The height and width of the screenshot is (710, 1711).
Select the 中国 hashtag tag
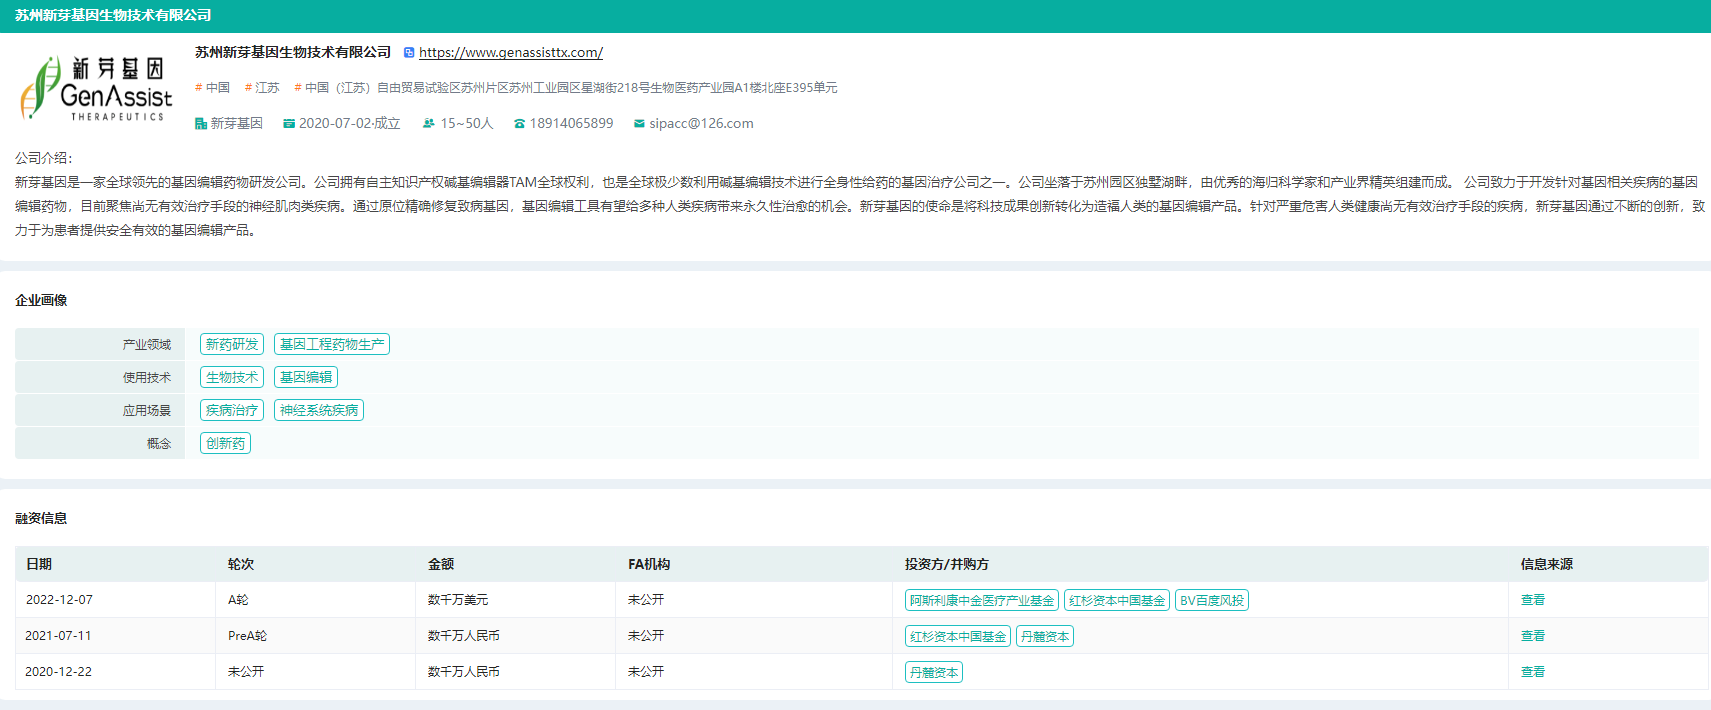[212, 88]
